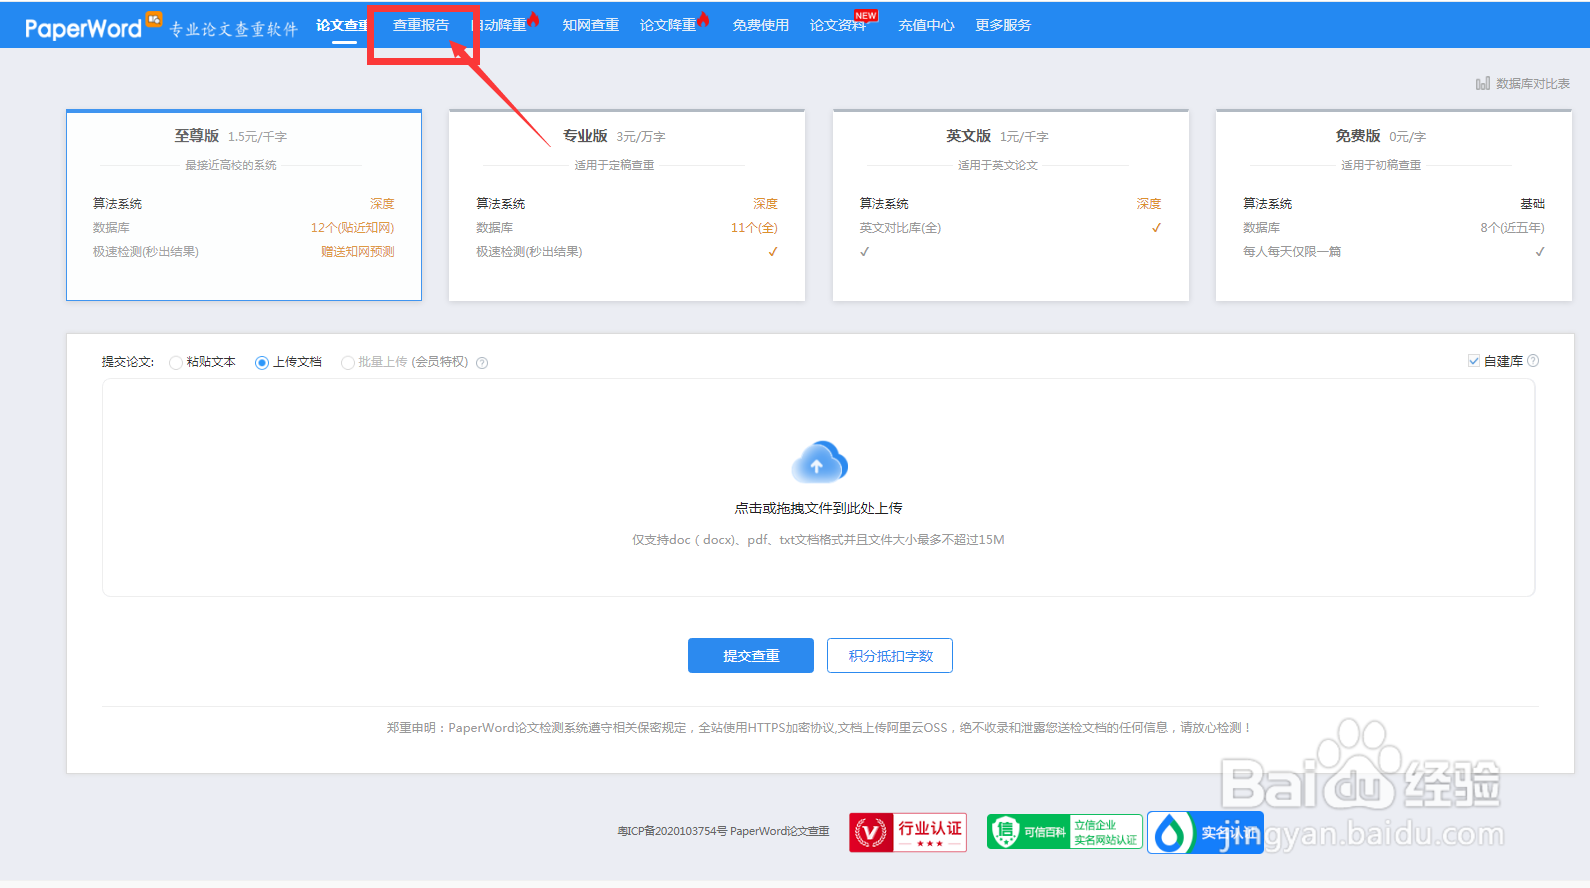Click the 粤ICP备2020103754号 link
The image size is (1590, 888).
(672, 831)
